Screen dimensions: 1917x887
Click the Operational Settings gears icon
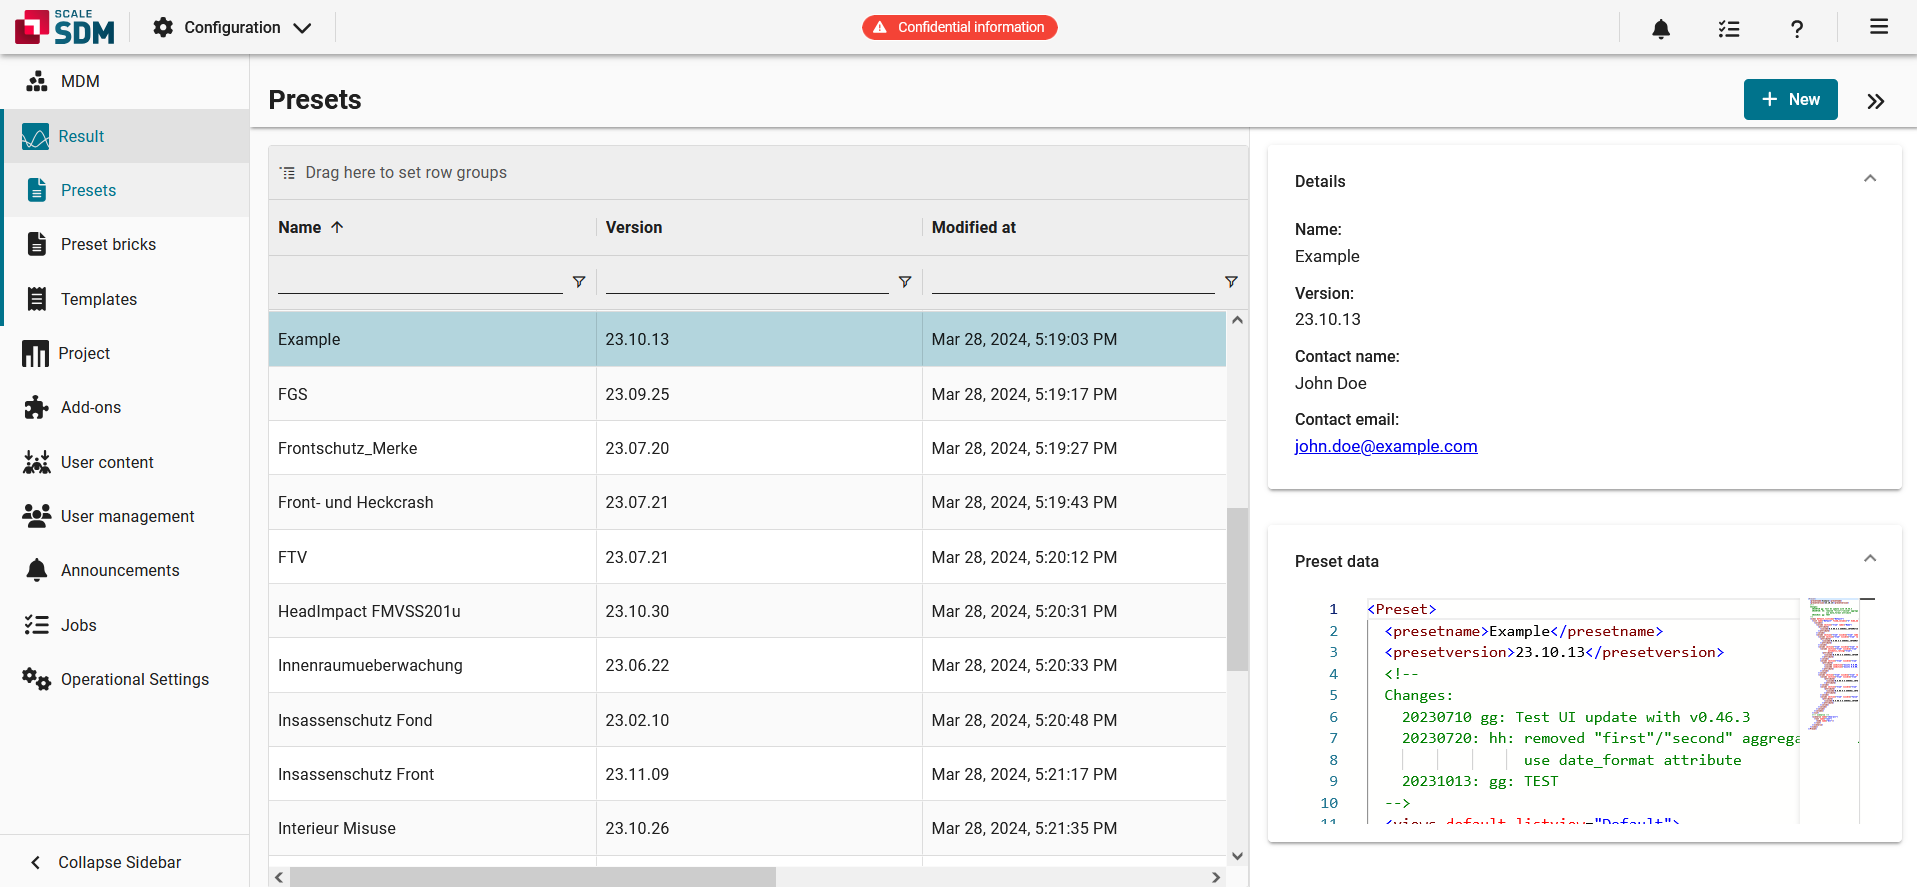(37, 679)
